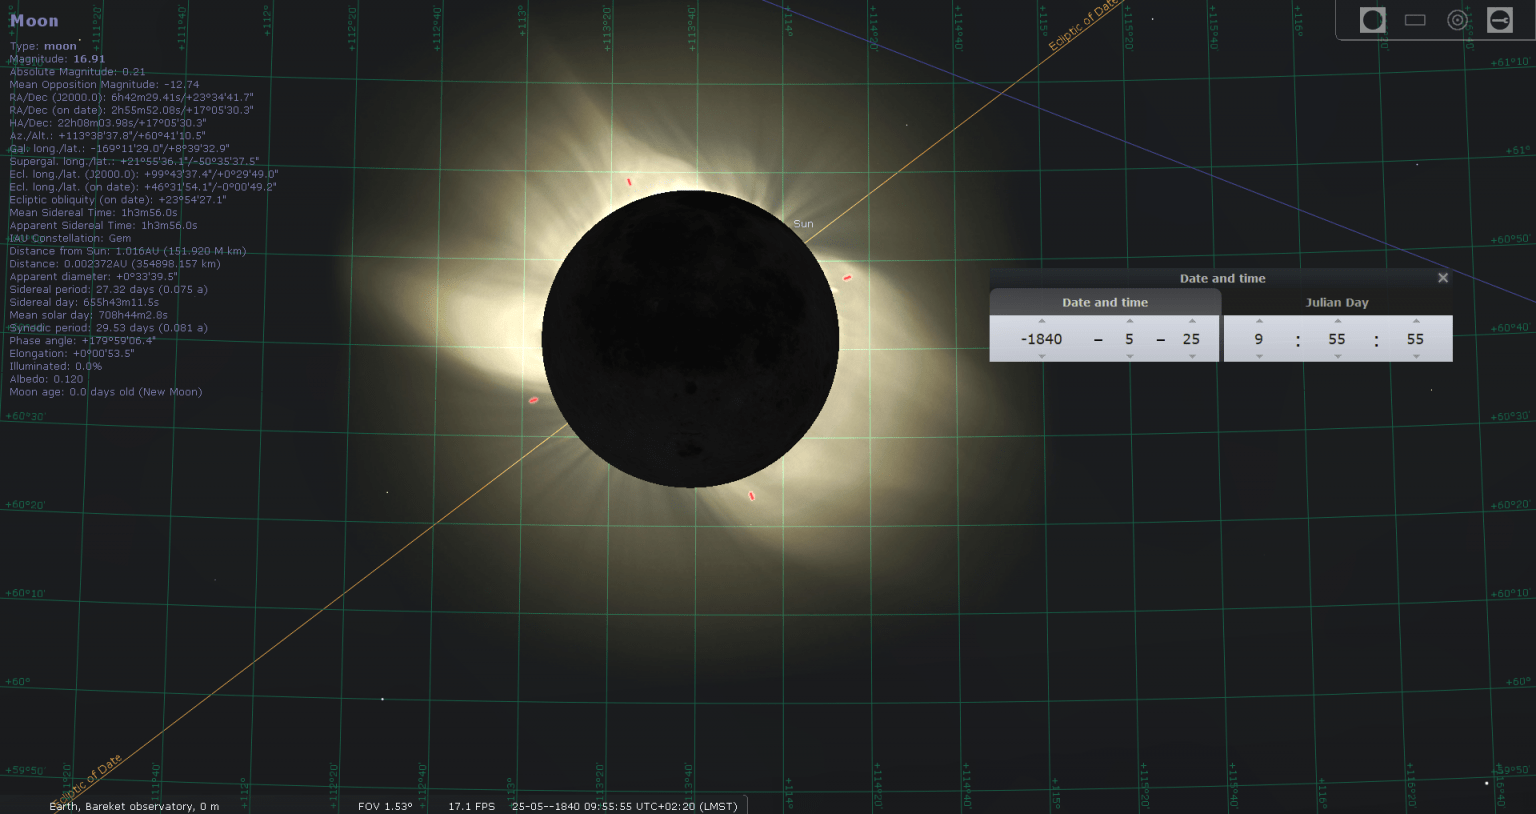Click the 'Magnitude: 16.91' info line
1536x814 pixels.
57,59
